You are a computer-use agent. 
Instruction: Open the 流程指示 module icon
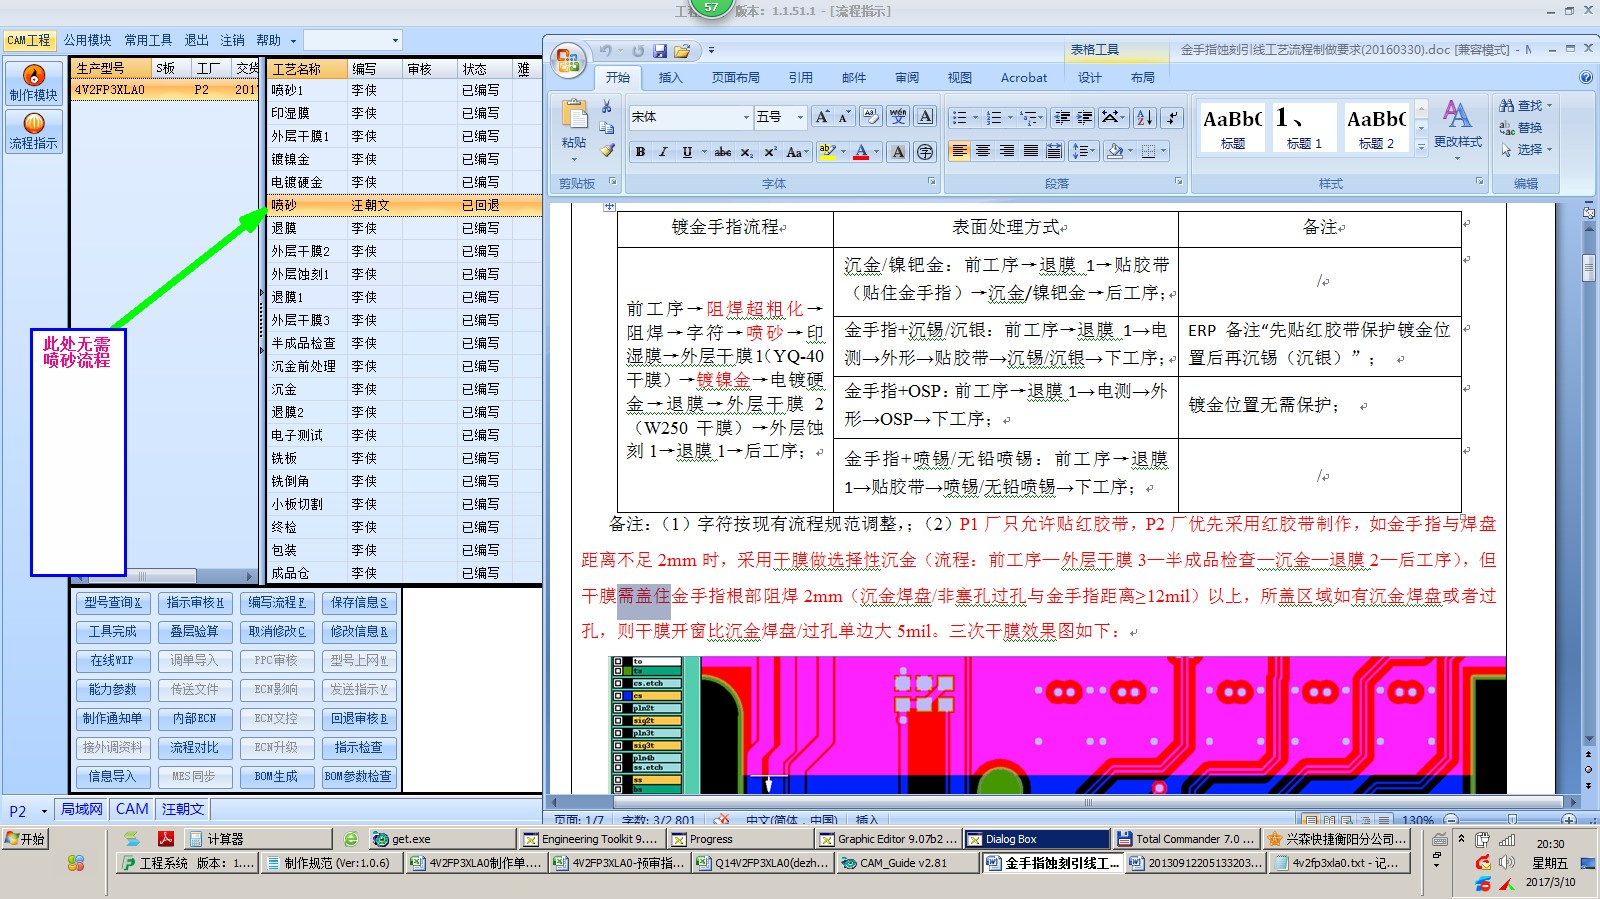pyautogui.click(x=33, y=131)
